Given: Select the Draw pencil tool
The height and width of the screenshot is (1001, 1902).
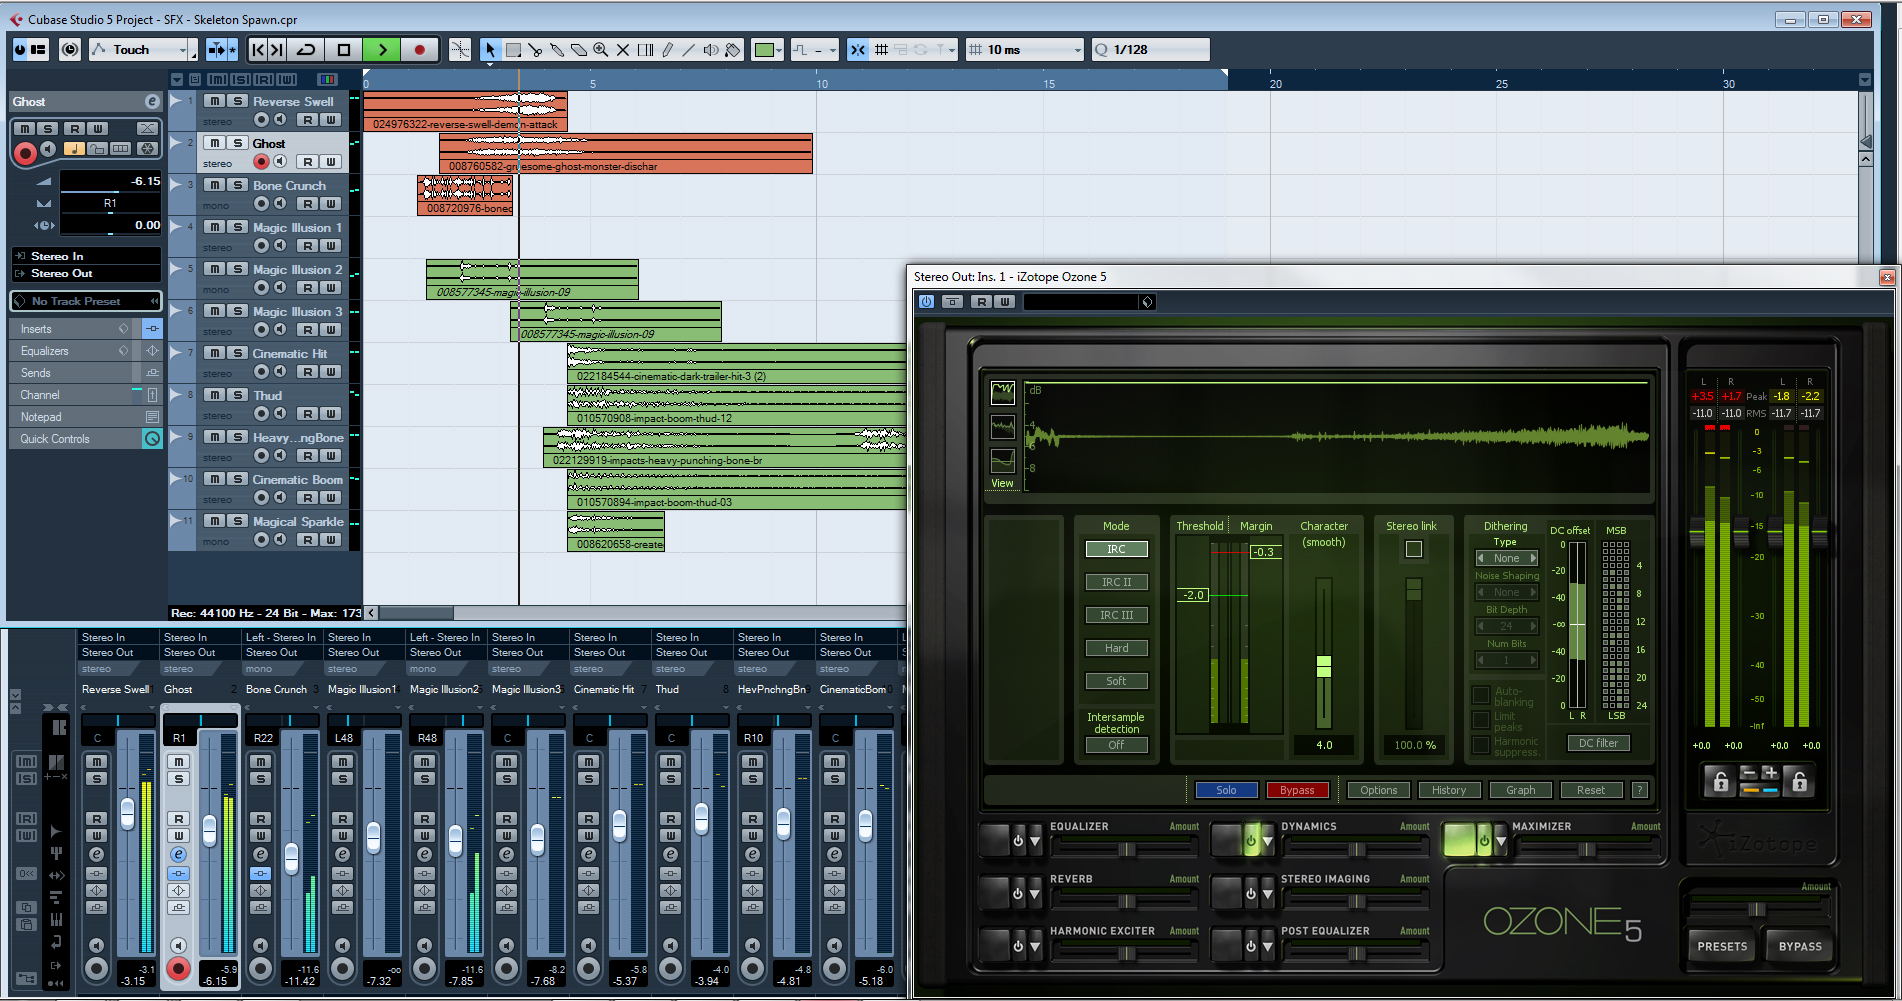Looking at the screenshot, I should coord(667,50).
